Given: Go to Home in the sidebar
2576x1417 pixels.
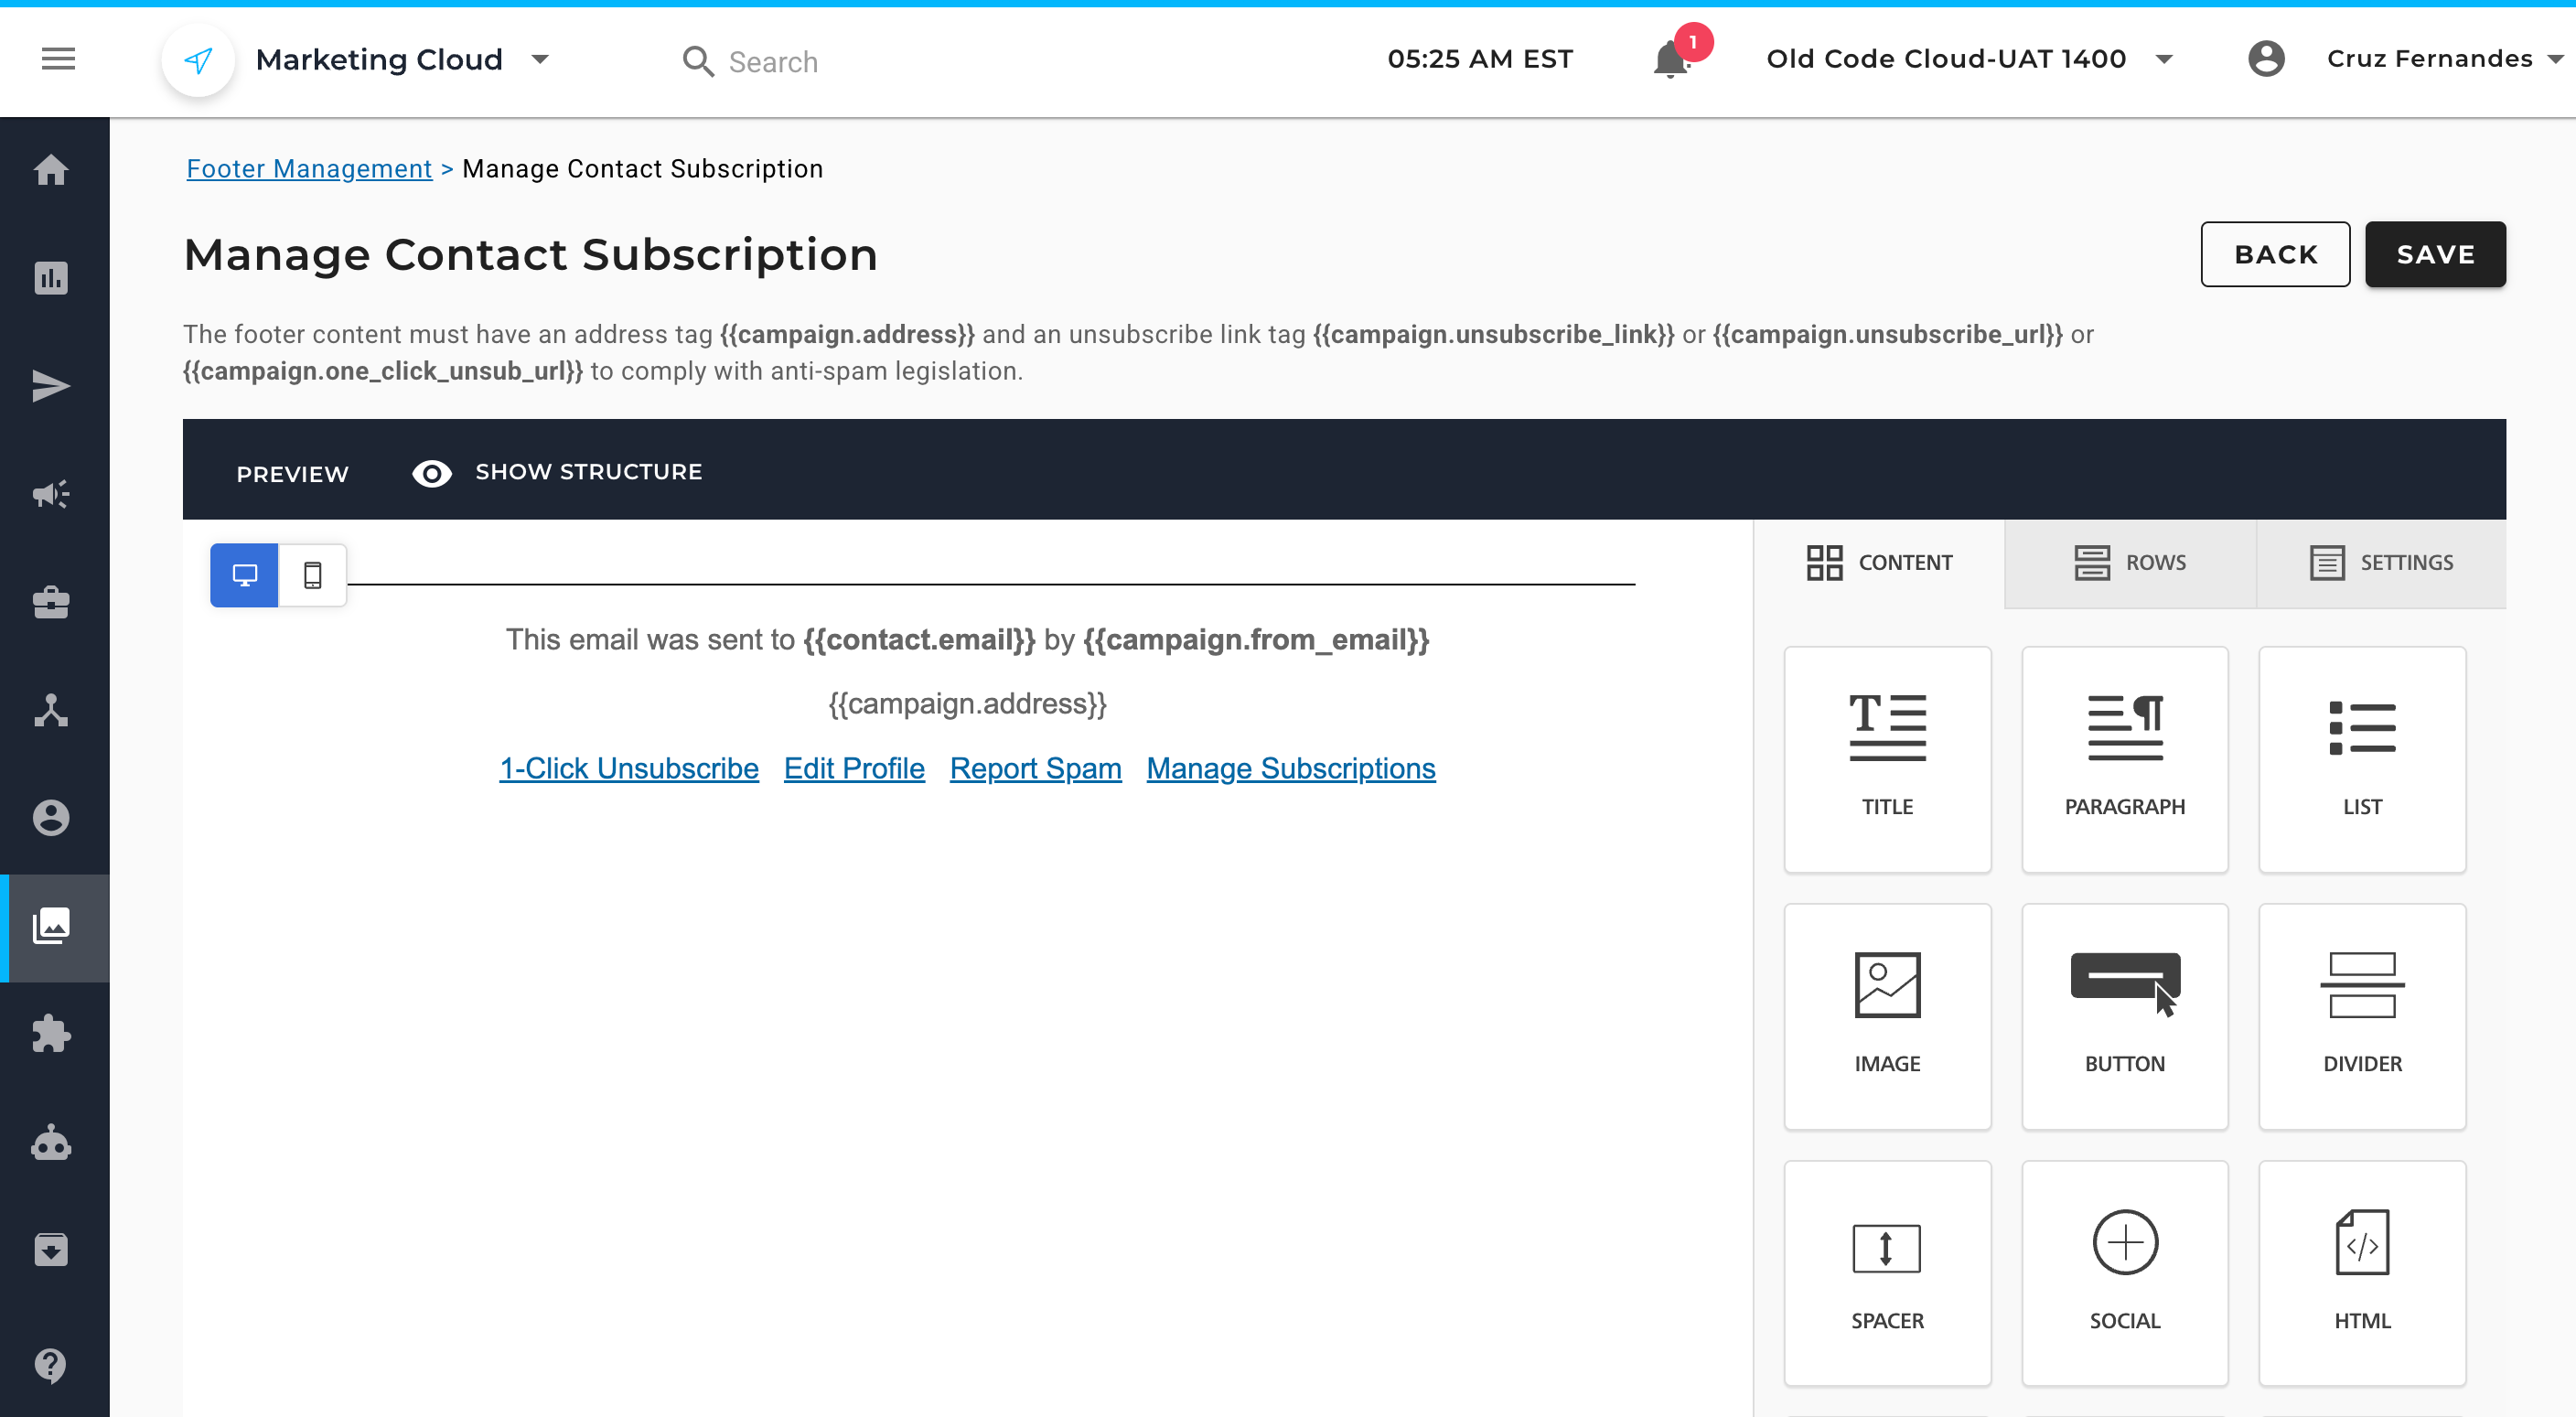Looking at the screenshot, I should pyautogui.click(x=52, y=170).
